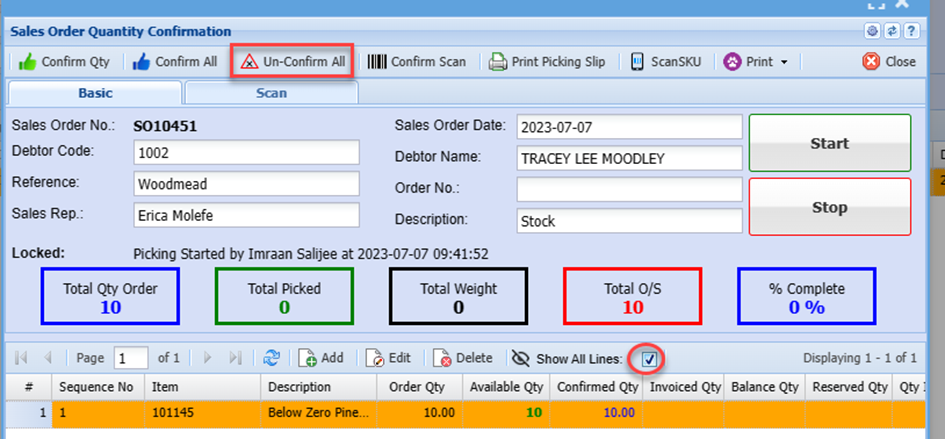Click the Debtor Code field
The image size is (945, 439).
tap(246, 153)
